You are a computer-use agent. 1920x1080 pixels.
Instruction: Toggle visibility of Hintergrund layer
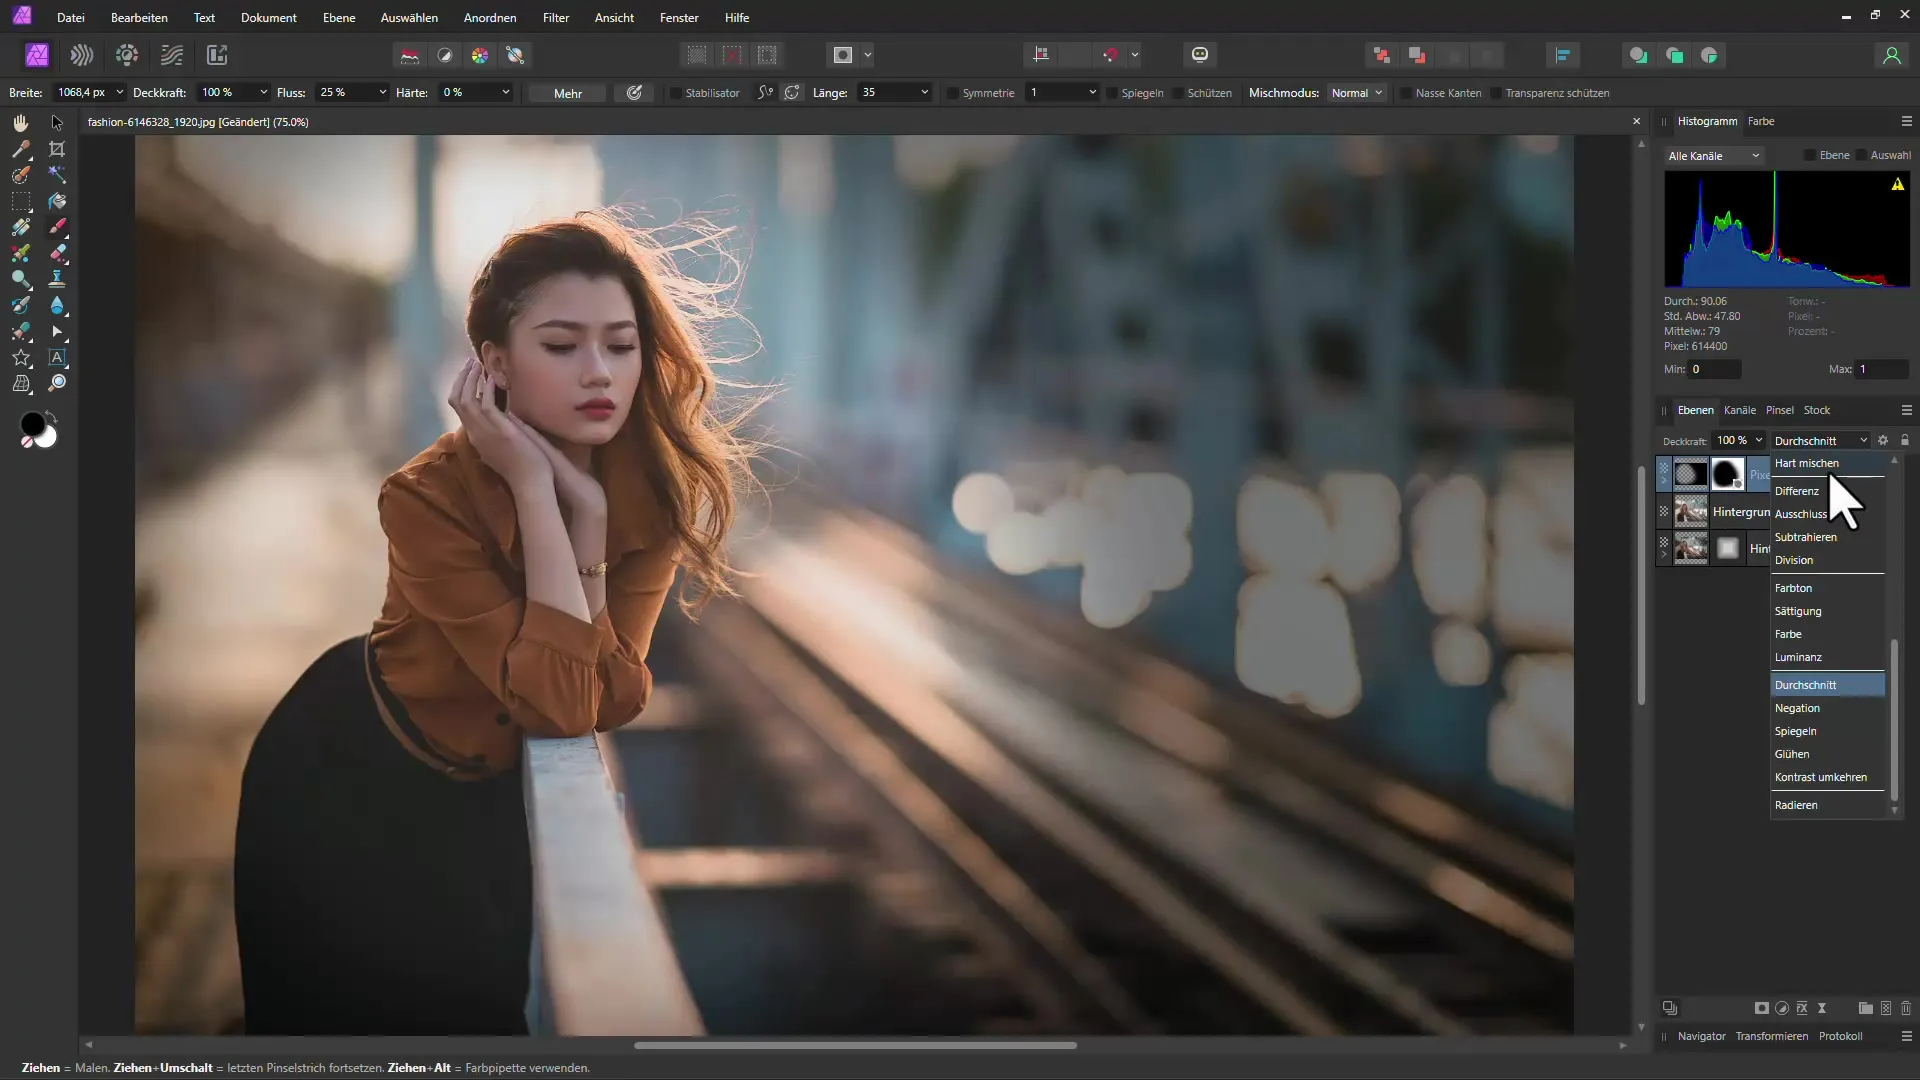coord(1664,512)
